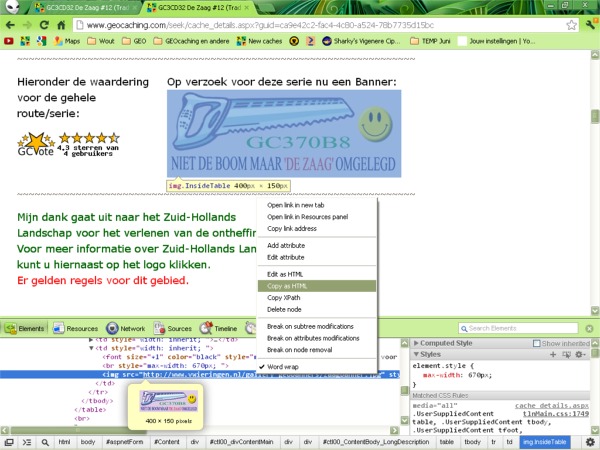Screen dimensions: 600x450
Task: Choose Copy as HTML menu entry
Action: click(317, 286)
